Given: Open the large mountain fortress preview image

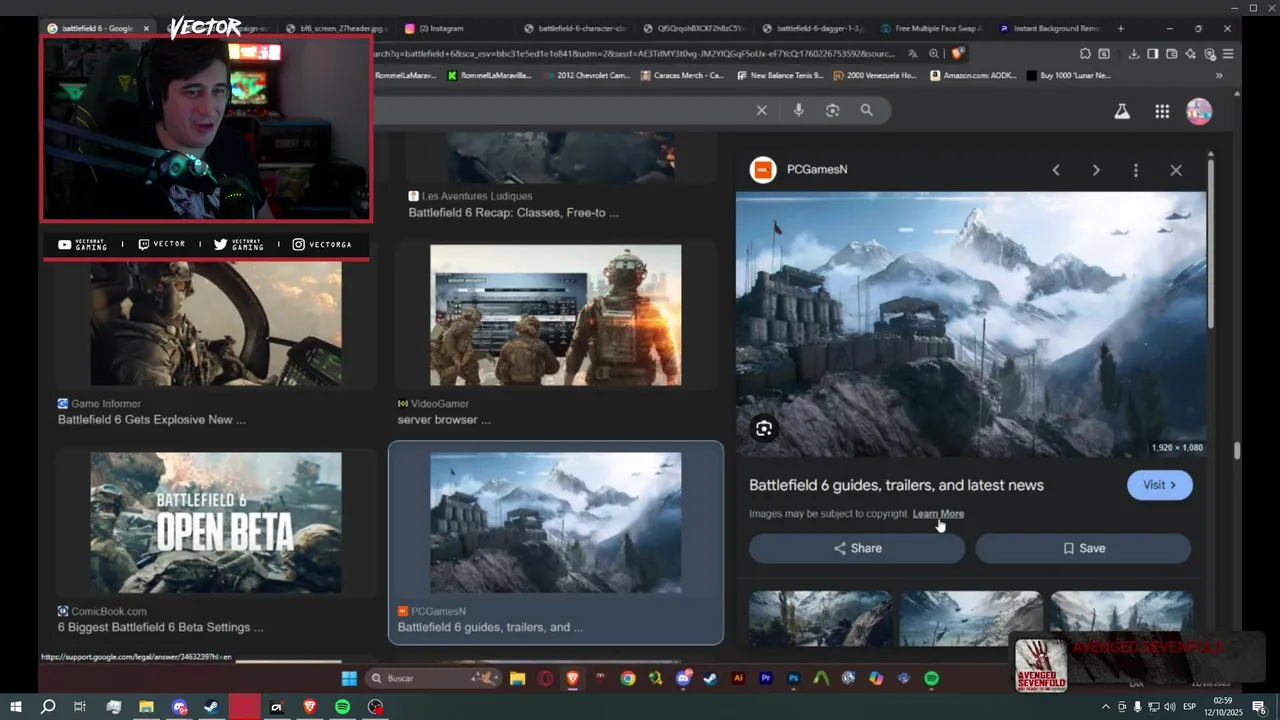Looking at the screenshot, I should point(971,325).
